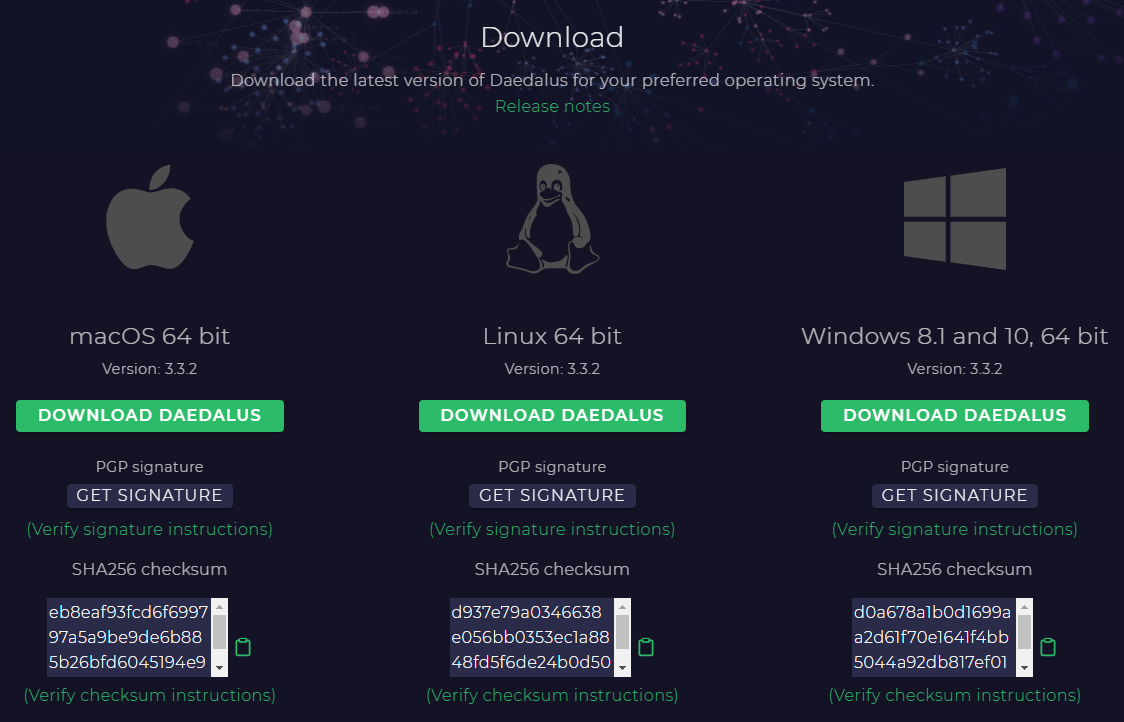Click 'PGP signature' label under macOS
This screenshot has width=1124, height=722.
150,467
